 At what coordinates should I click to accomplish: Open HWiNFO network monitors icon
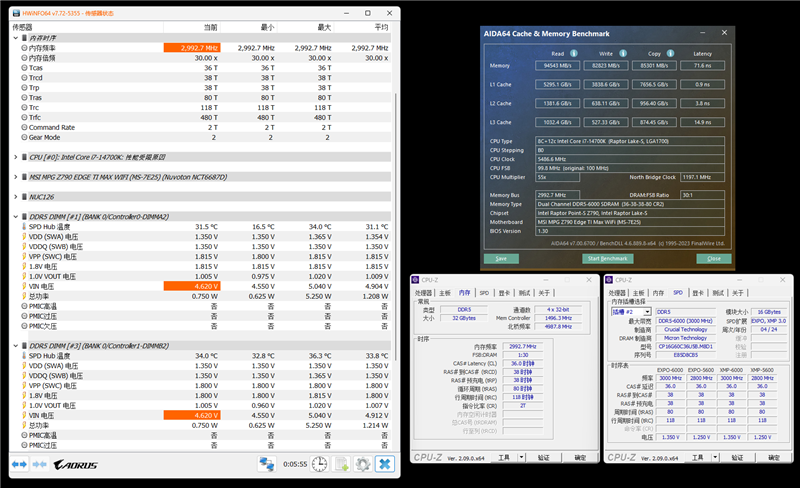coord(266,464)
